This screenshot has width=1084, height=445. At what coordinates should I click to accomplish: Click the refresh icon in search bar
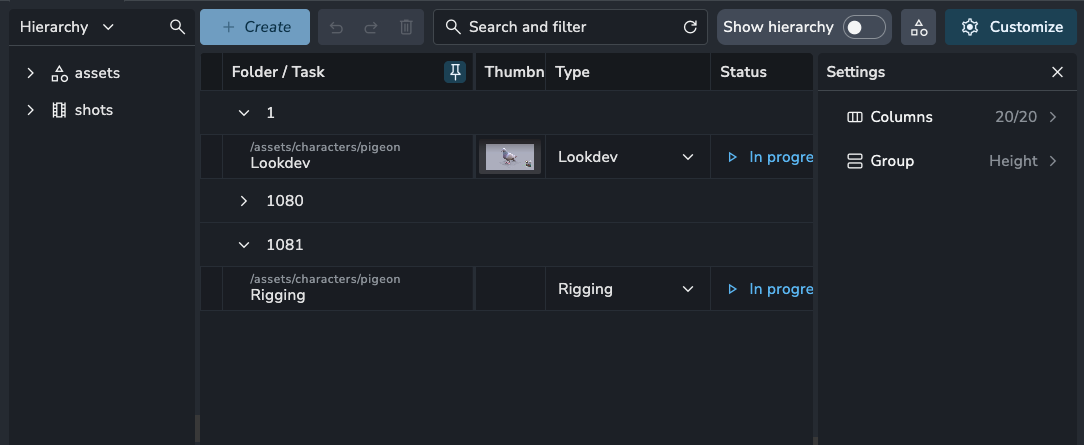pos(690,27)
